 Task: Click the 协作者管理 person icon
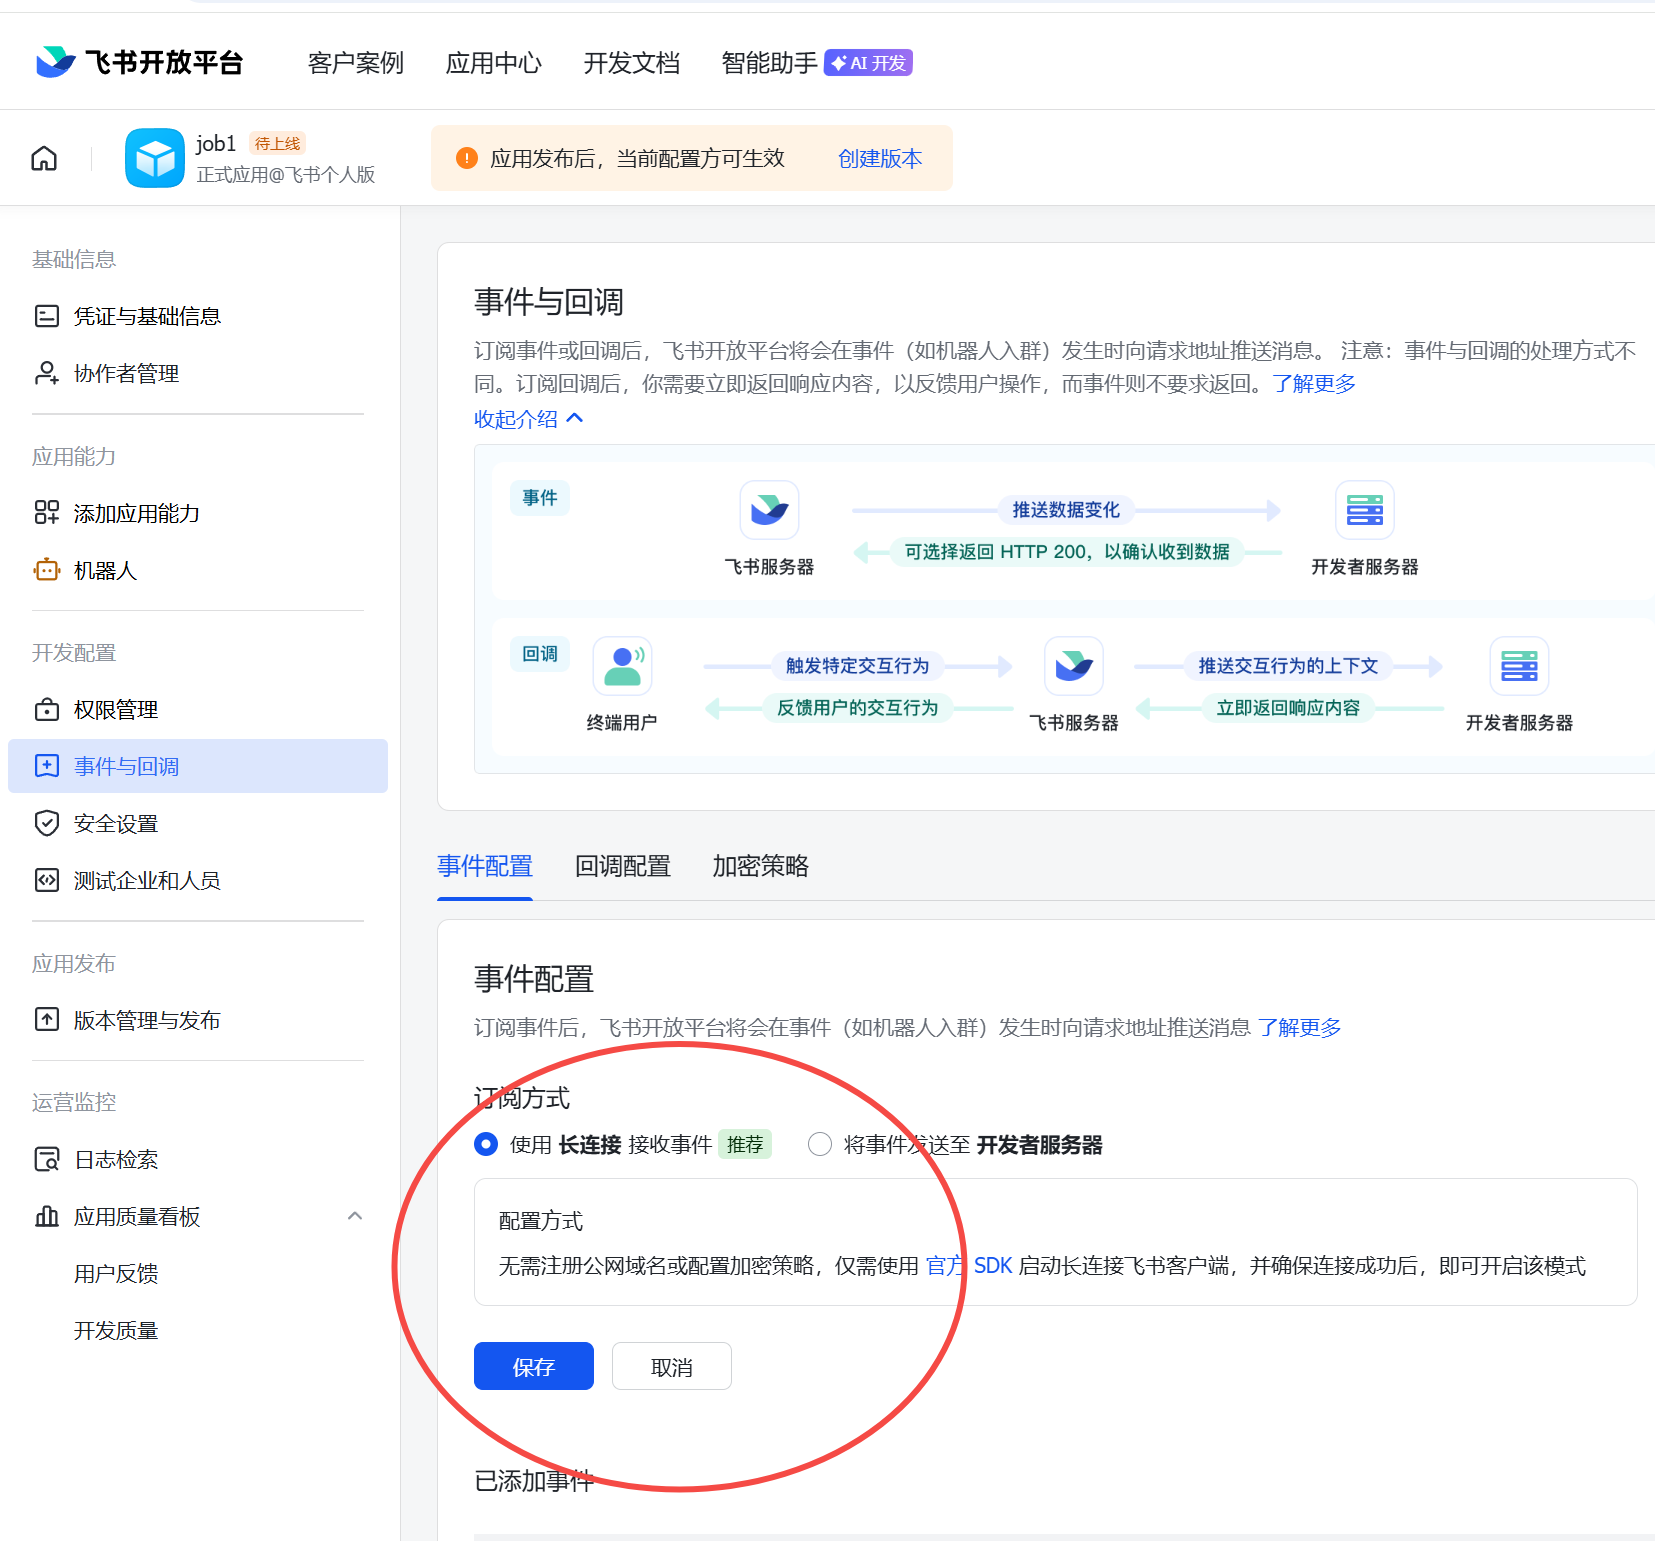47,373
